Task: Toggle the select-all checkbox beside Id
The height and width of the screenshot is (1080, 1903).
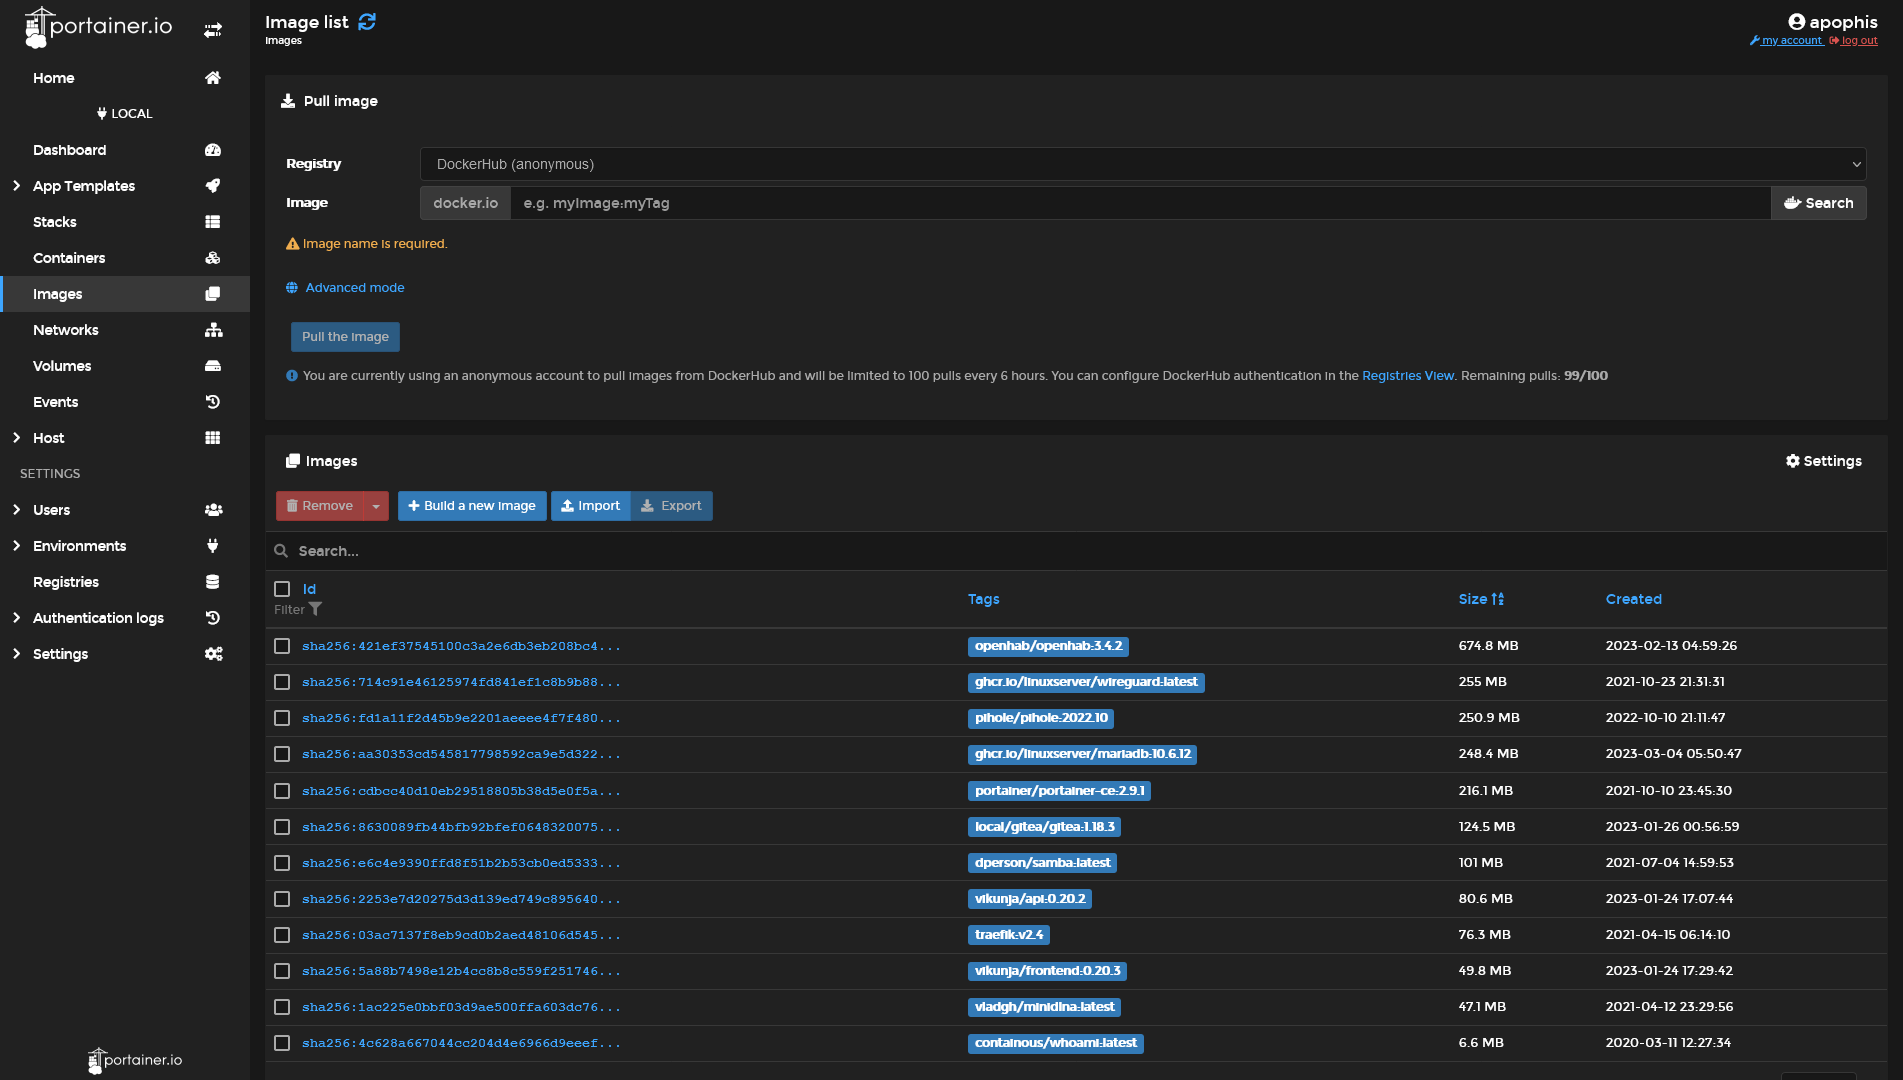Action: tap(282, 589)
